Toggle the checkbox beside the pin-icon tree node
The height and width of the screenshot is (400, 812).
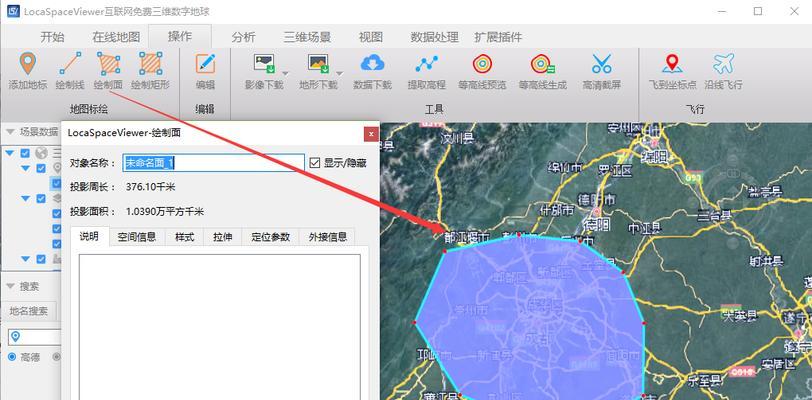[x=41, y=168]
